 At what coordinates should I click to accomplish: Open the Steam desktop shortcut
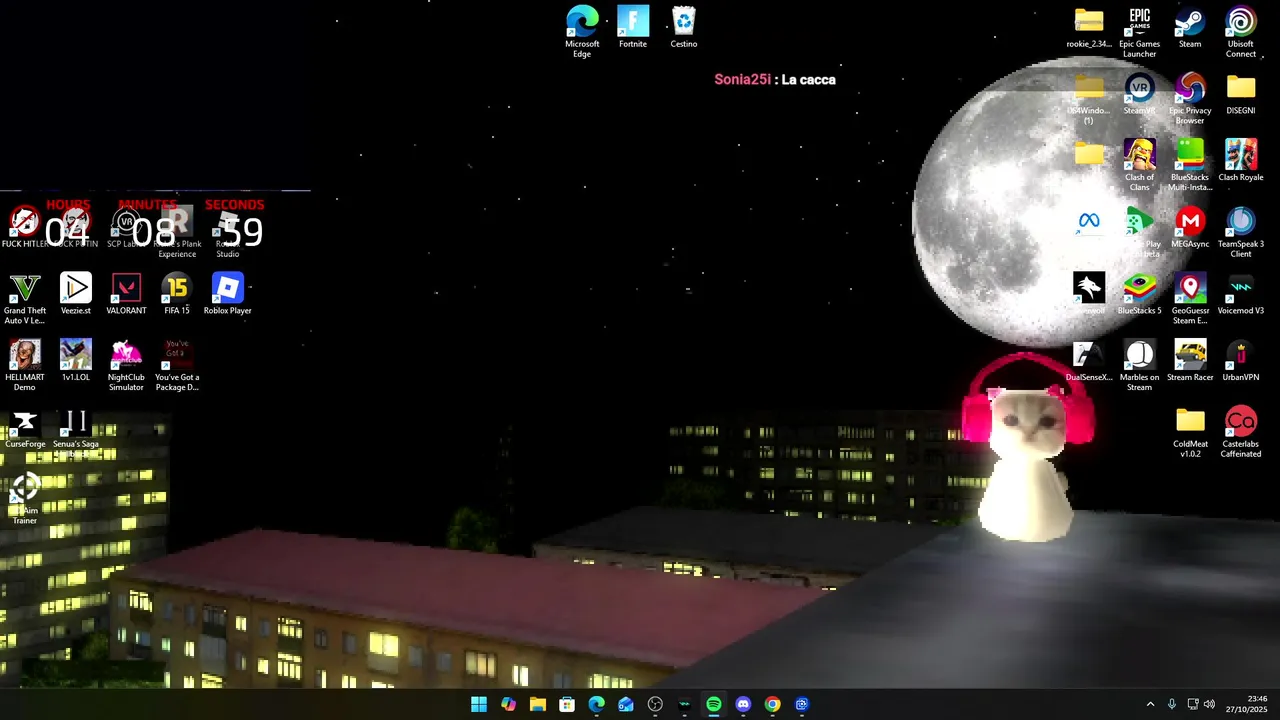tap(1190, 27)
